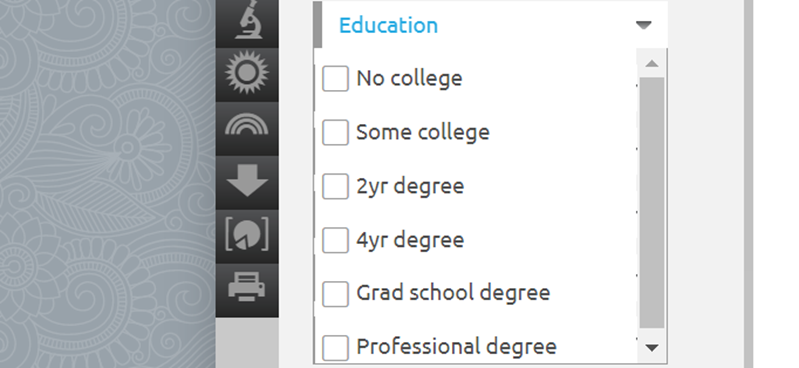Select the Grad school degree checkbox
Viewport: 799px width, 368px height.
pos(335,294)
